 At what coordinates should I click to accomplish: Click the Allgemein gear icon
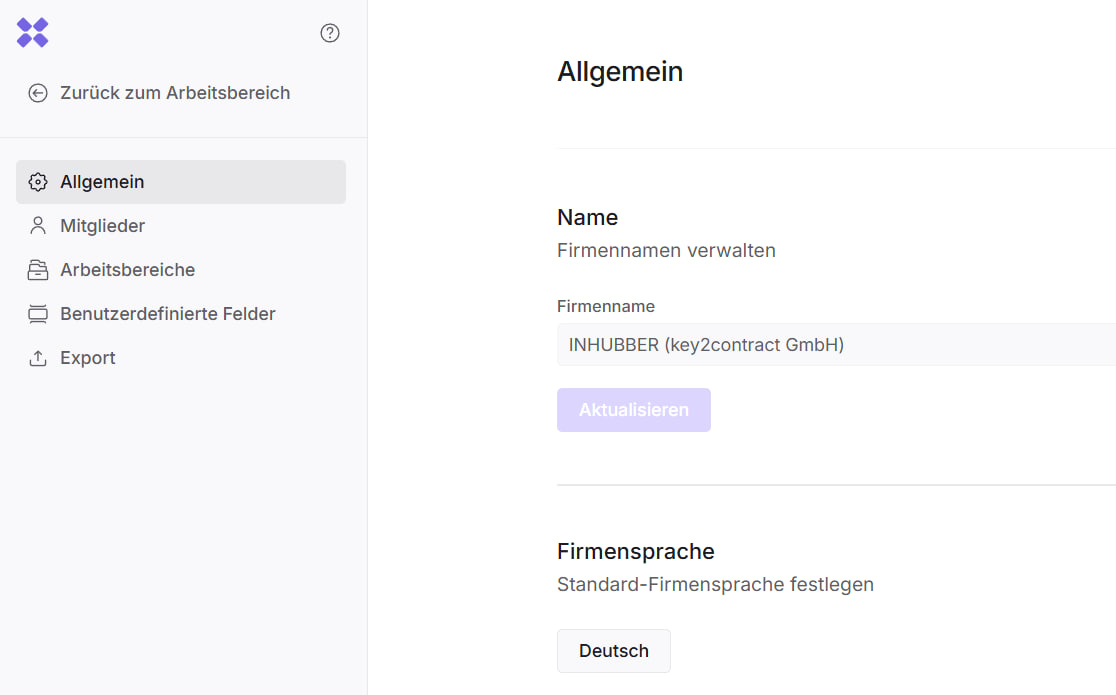point(38,182)
